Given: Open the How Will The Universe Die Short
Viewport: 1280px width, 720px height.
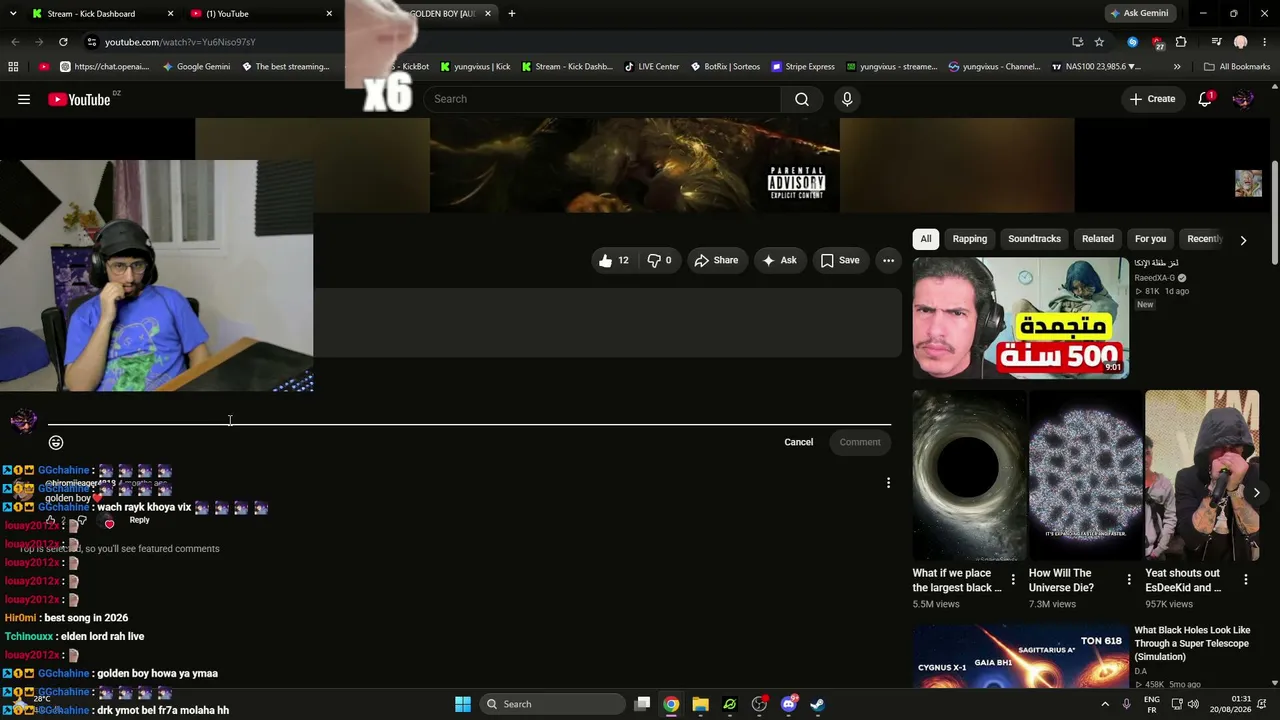Looking at the screenshot, I should (x=1086, y=475).
